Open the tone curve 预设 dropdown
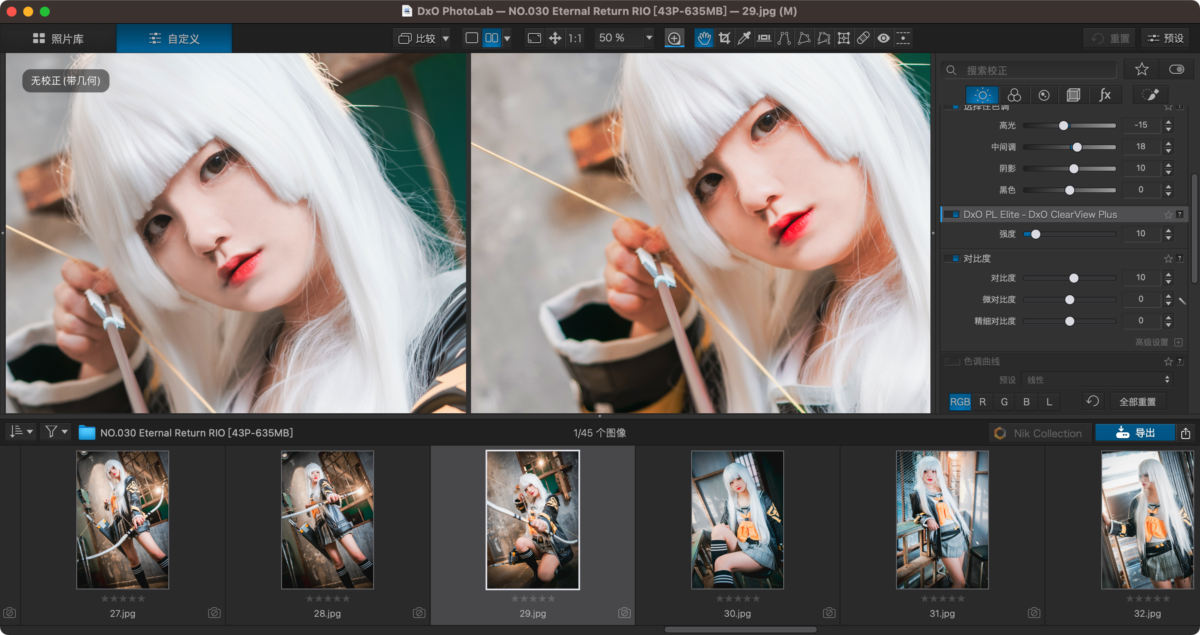 [x=1098, y=380]
